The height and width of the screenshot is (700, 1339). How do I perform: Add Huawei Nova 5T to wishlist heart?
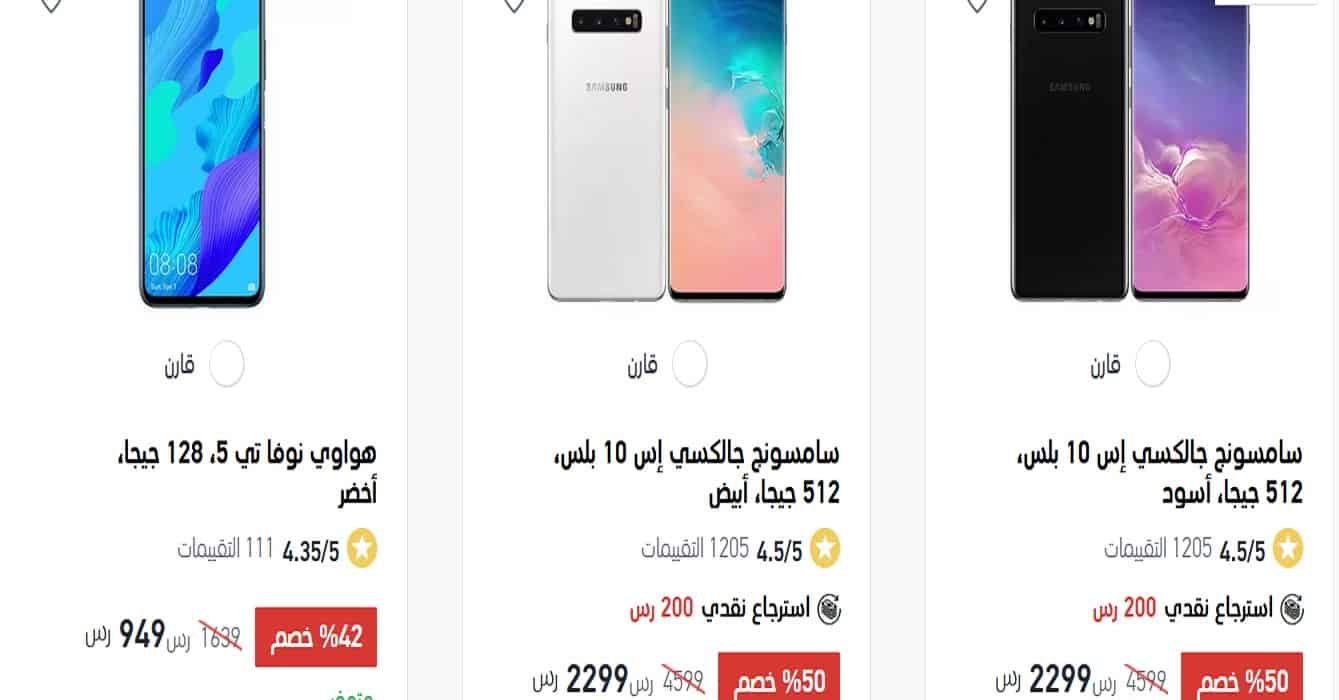click(x=50, y=5)
